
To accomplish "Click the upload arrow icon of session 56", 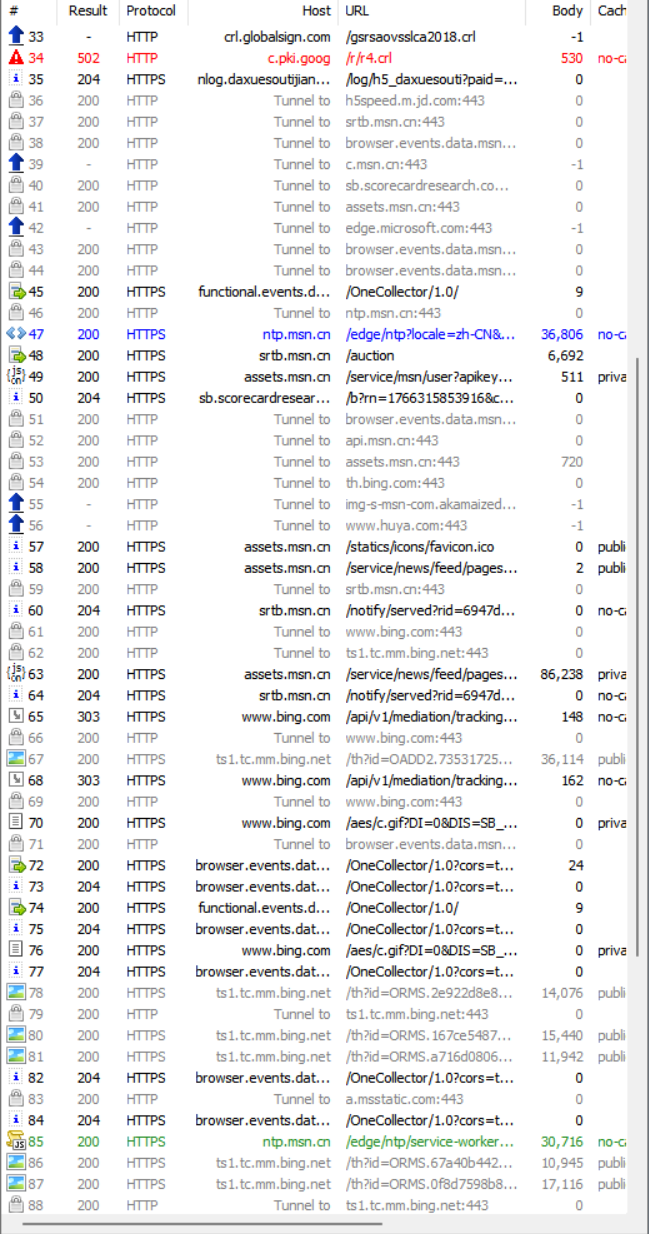I will tap(16, 526).
